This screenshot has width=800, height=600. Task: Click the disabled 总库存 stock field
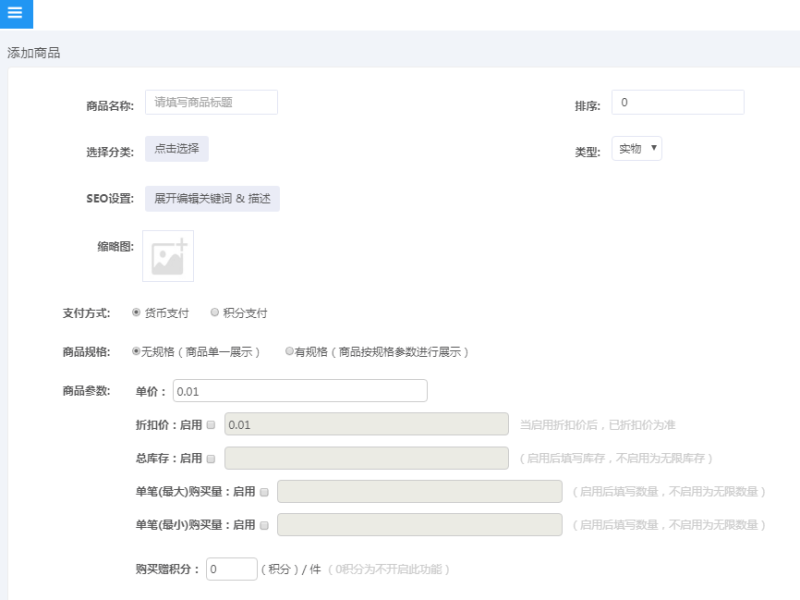point(366,458)
